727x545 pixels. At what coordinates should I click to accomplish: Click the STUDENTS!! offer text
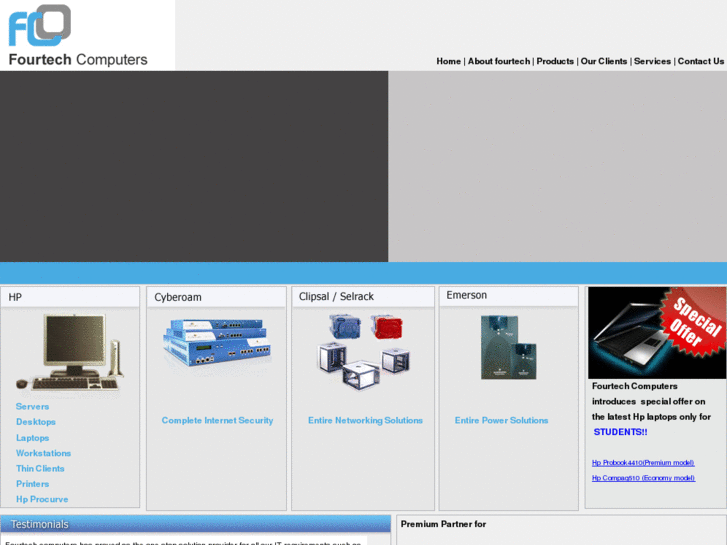[x=620, y=432]
